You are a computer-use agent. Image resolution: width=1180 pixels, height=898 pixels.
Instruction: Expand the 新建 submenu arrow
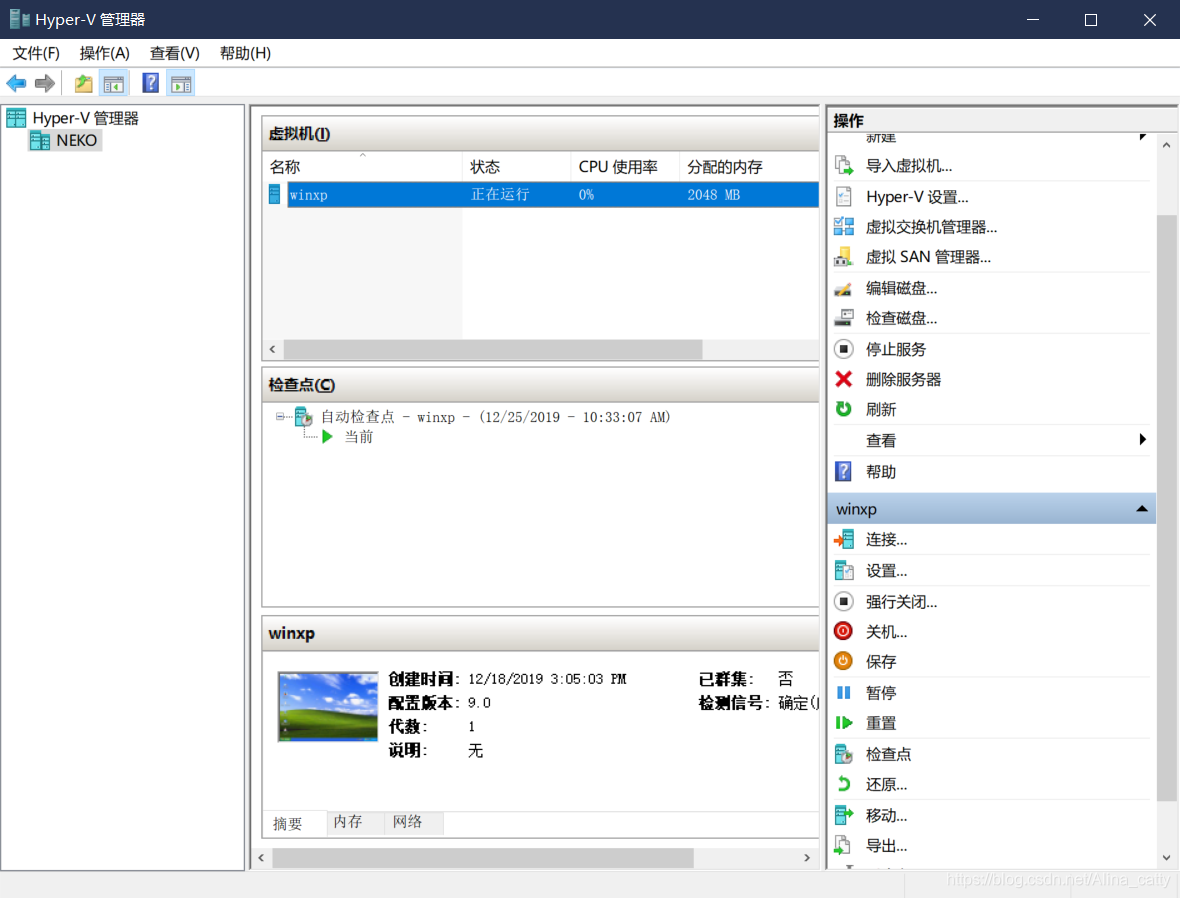click(x=1142, y=137)
